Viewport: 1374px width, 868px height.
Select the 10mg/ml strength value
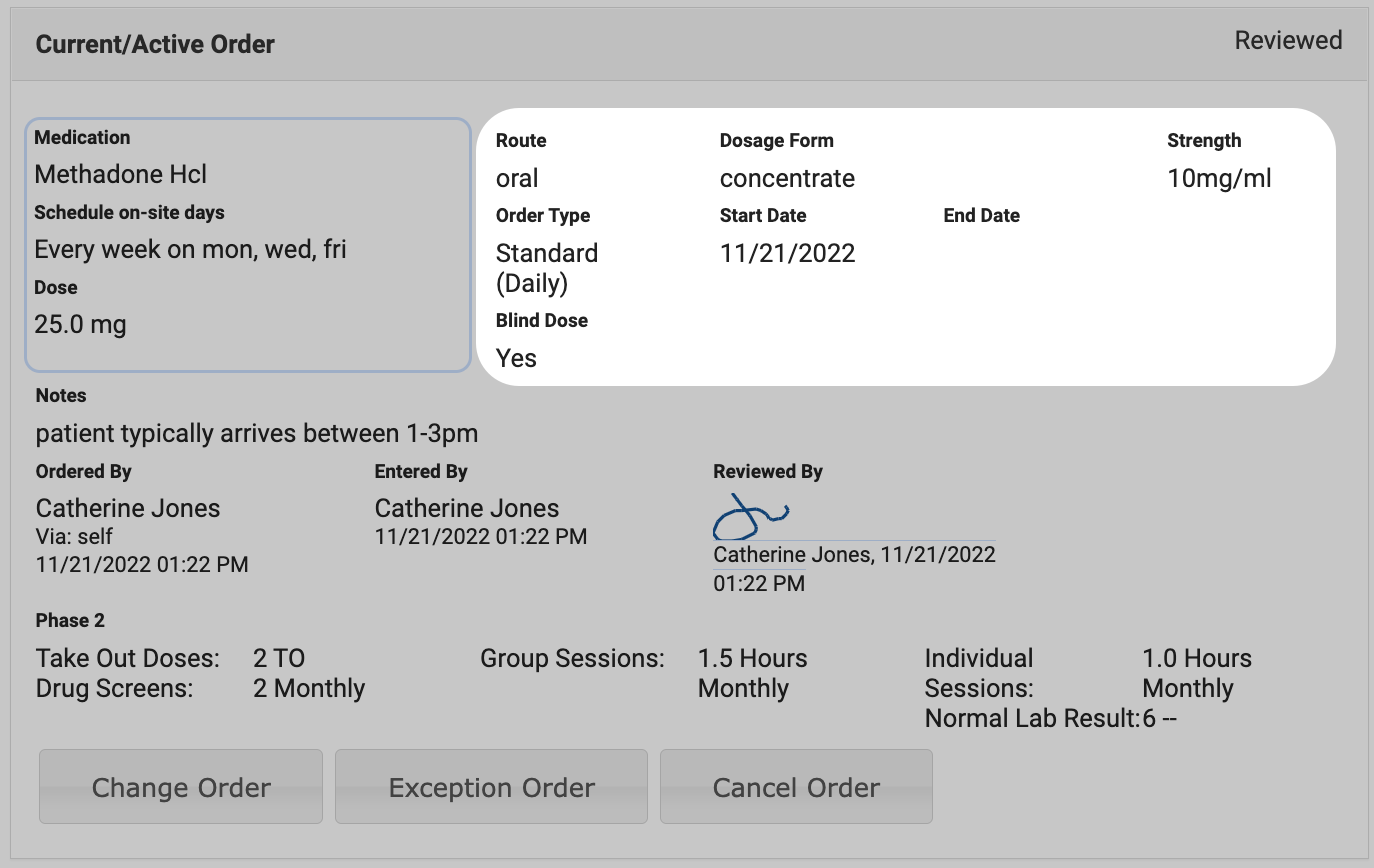1219,179
